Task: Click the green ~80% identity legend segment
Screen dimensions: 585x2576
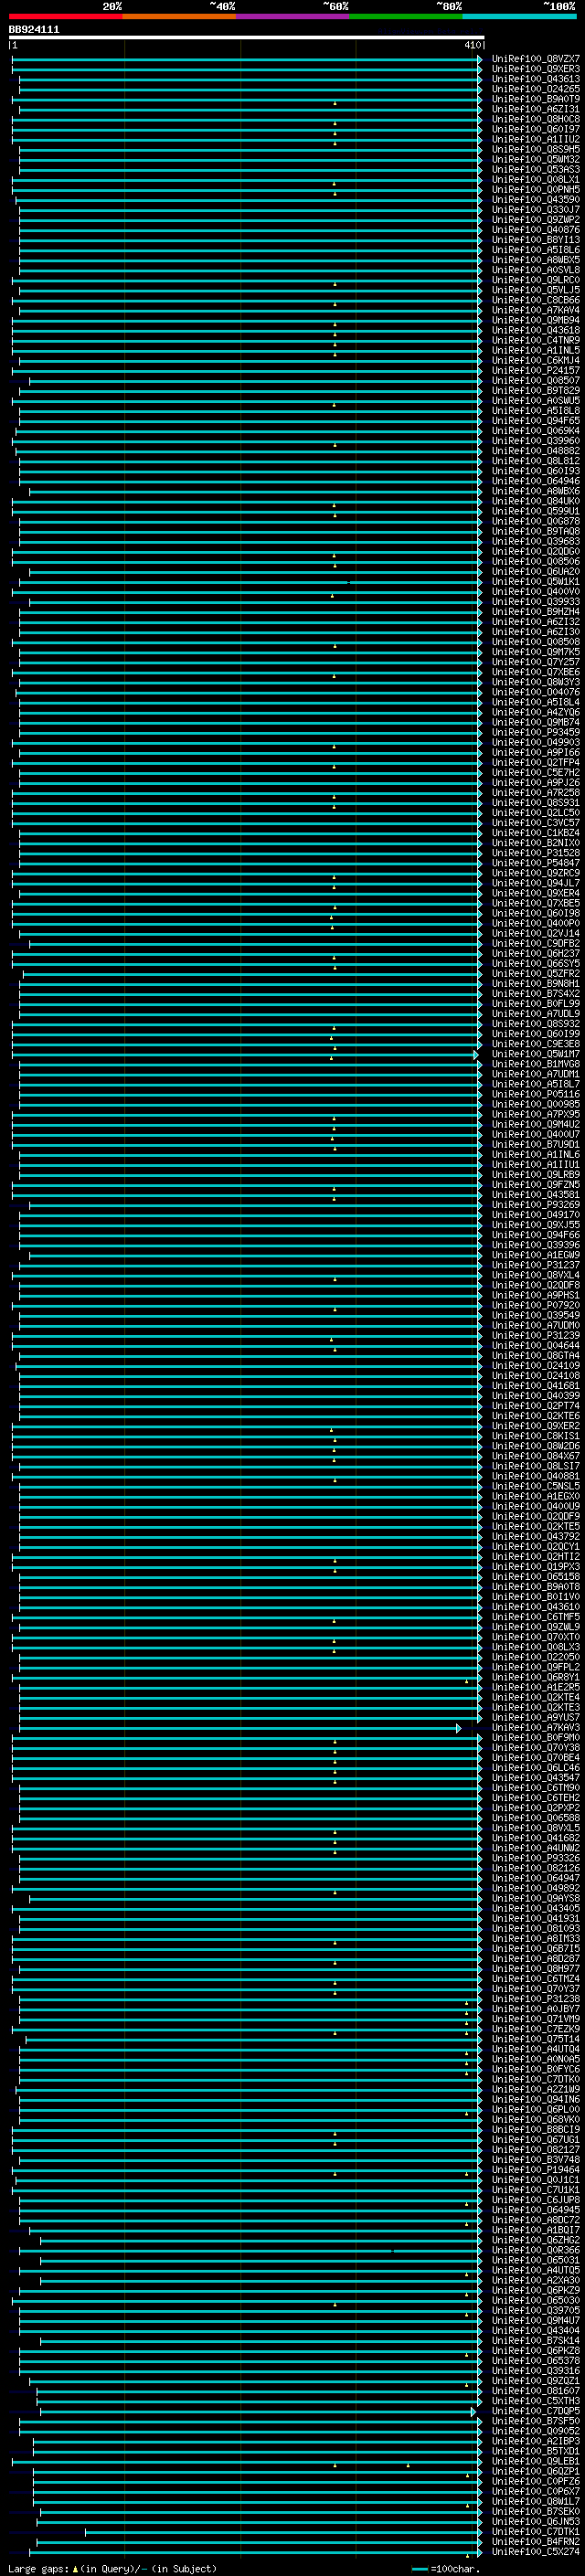Action: pyautogui.click(x=406, y=16)
